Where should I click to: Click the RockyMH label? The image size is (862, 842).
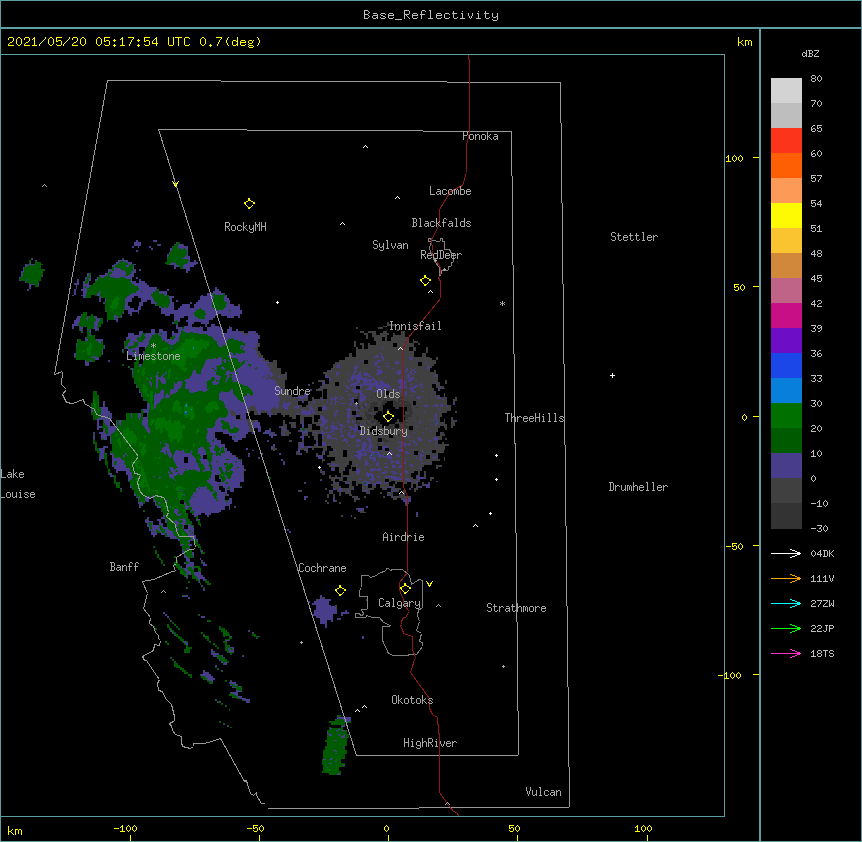245,226
